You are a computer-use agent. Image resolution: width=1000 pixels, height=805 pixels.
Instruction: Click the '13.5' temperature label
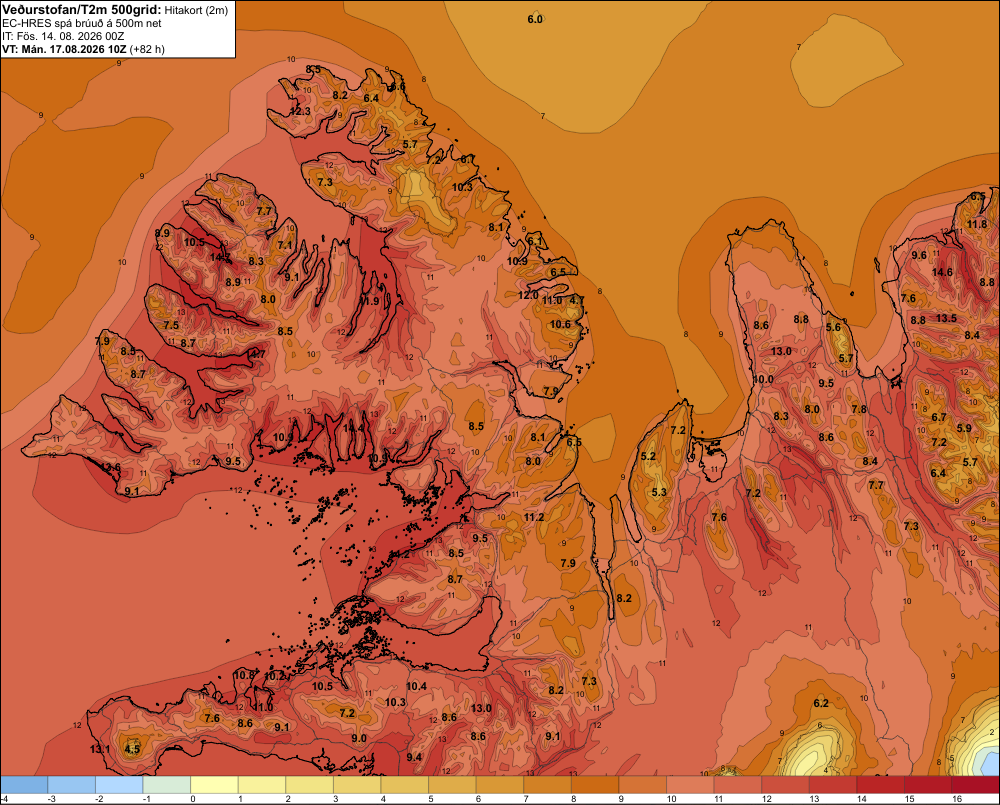(x=946, y=318)
